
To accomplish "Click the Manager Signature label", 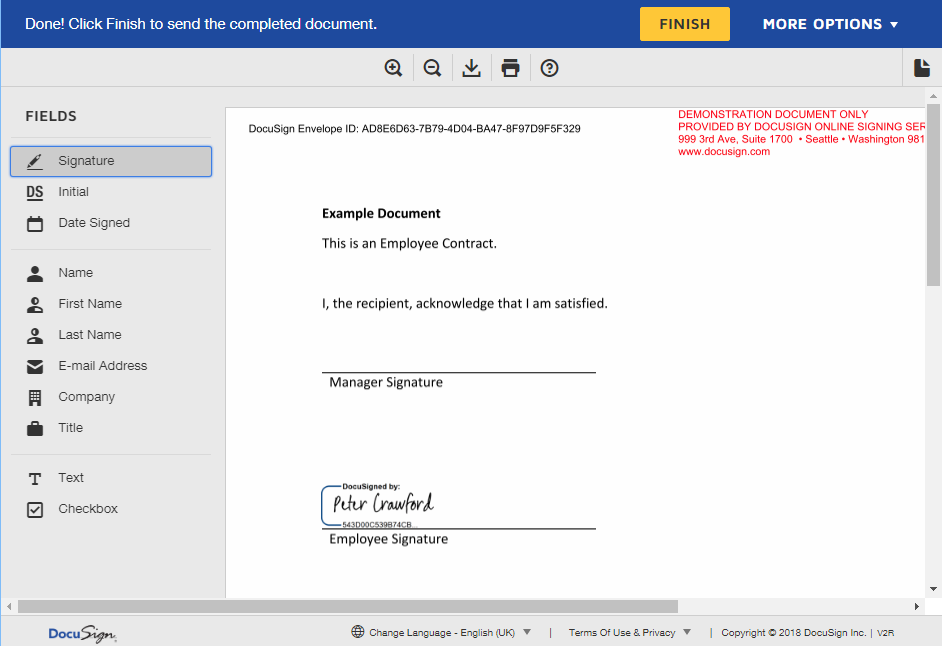I will 386,382.
